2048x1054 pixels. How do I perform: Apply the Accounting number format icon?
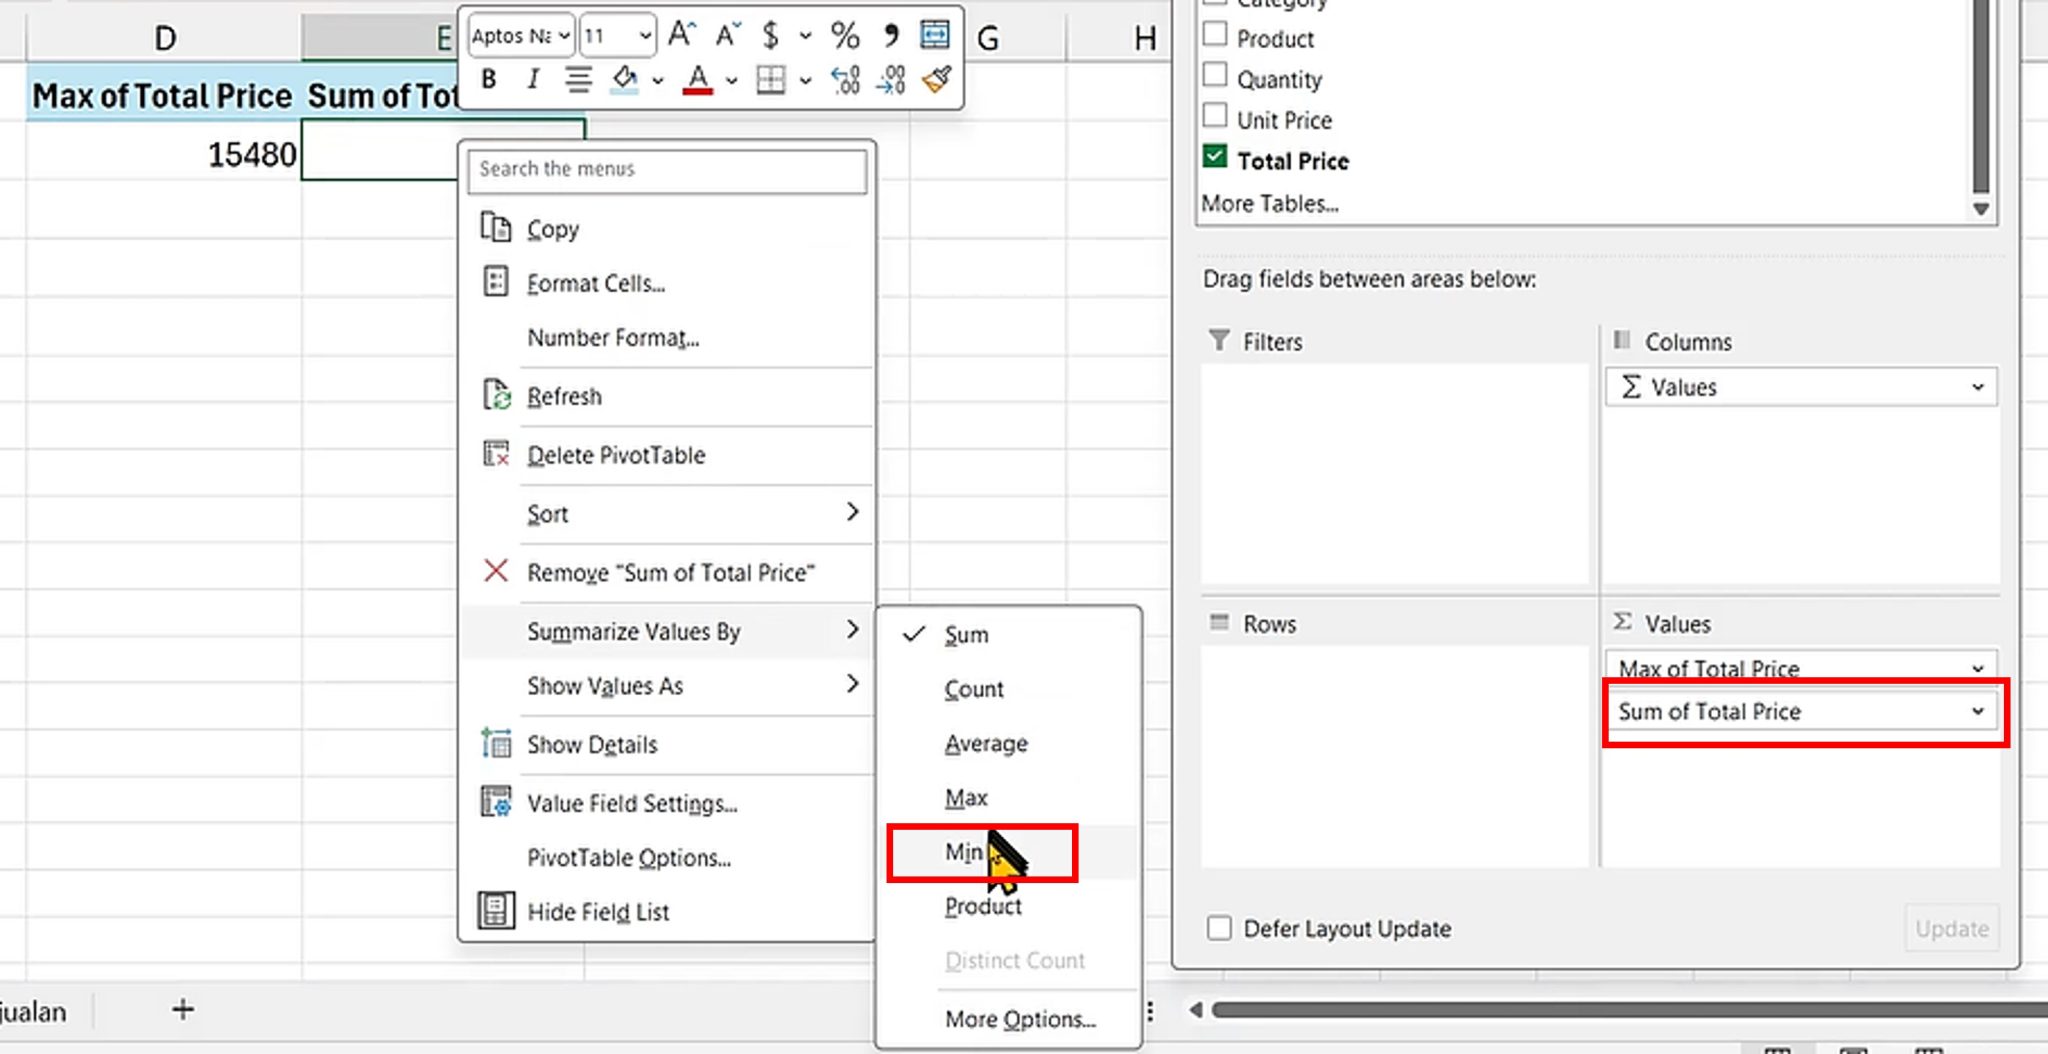point(771,36)
